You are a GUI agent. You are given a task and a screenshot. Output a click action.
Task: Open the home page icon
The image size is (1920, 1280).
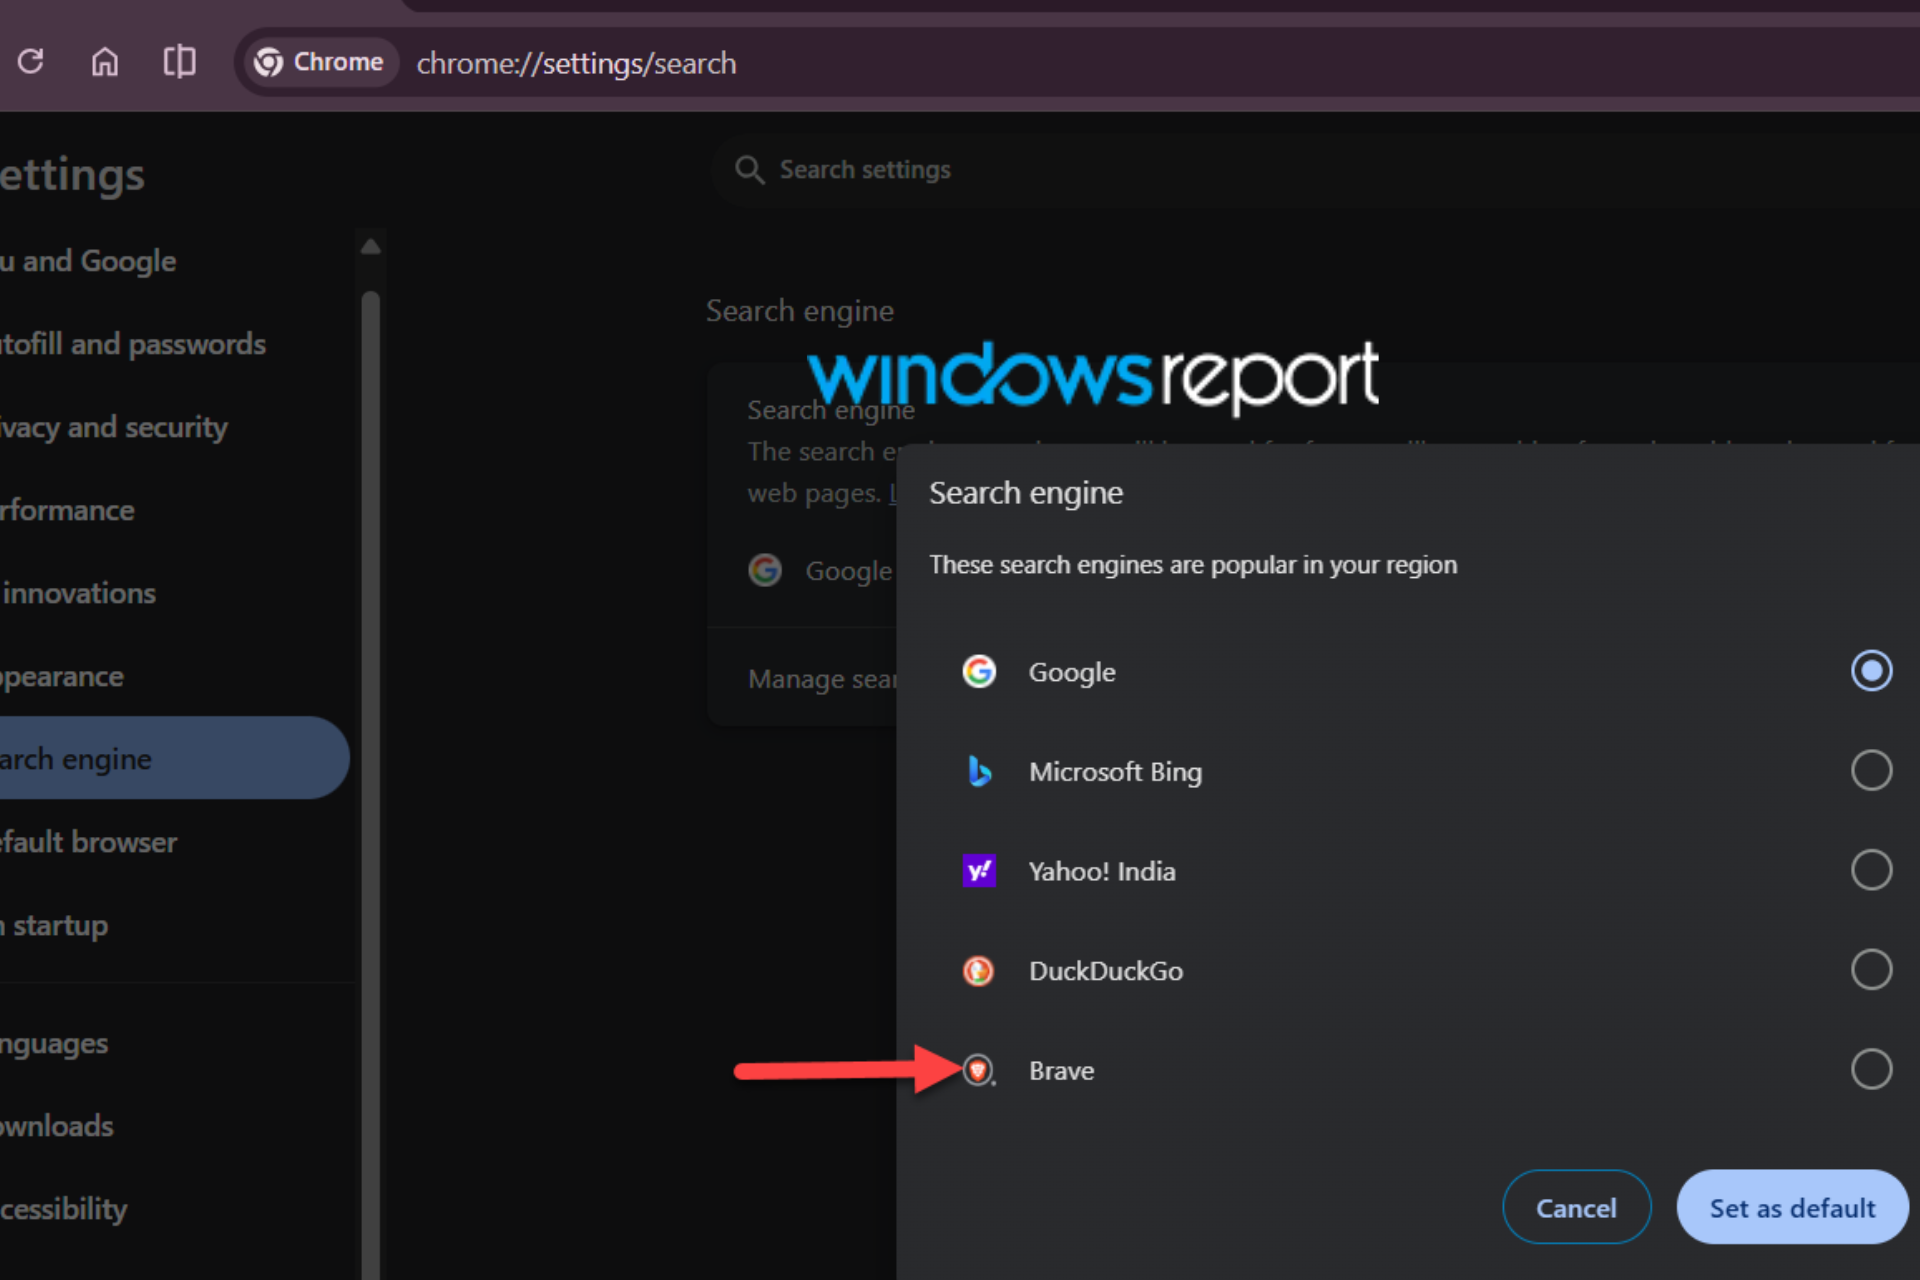coord(105,62)
